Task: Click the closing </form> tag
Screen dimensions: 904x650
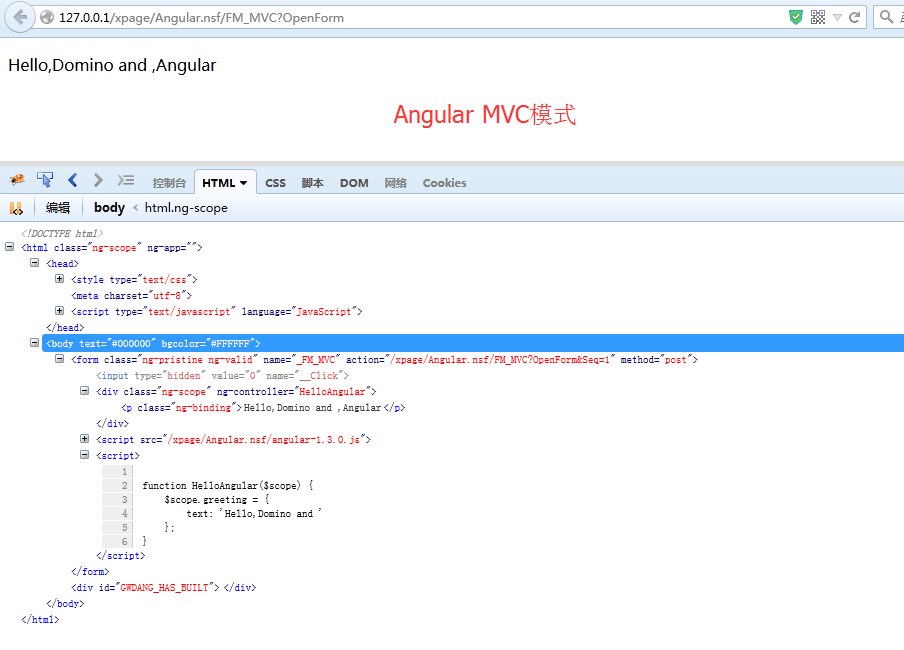Action: point(90,572)
